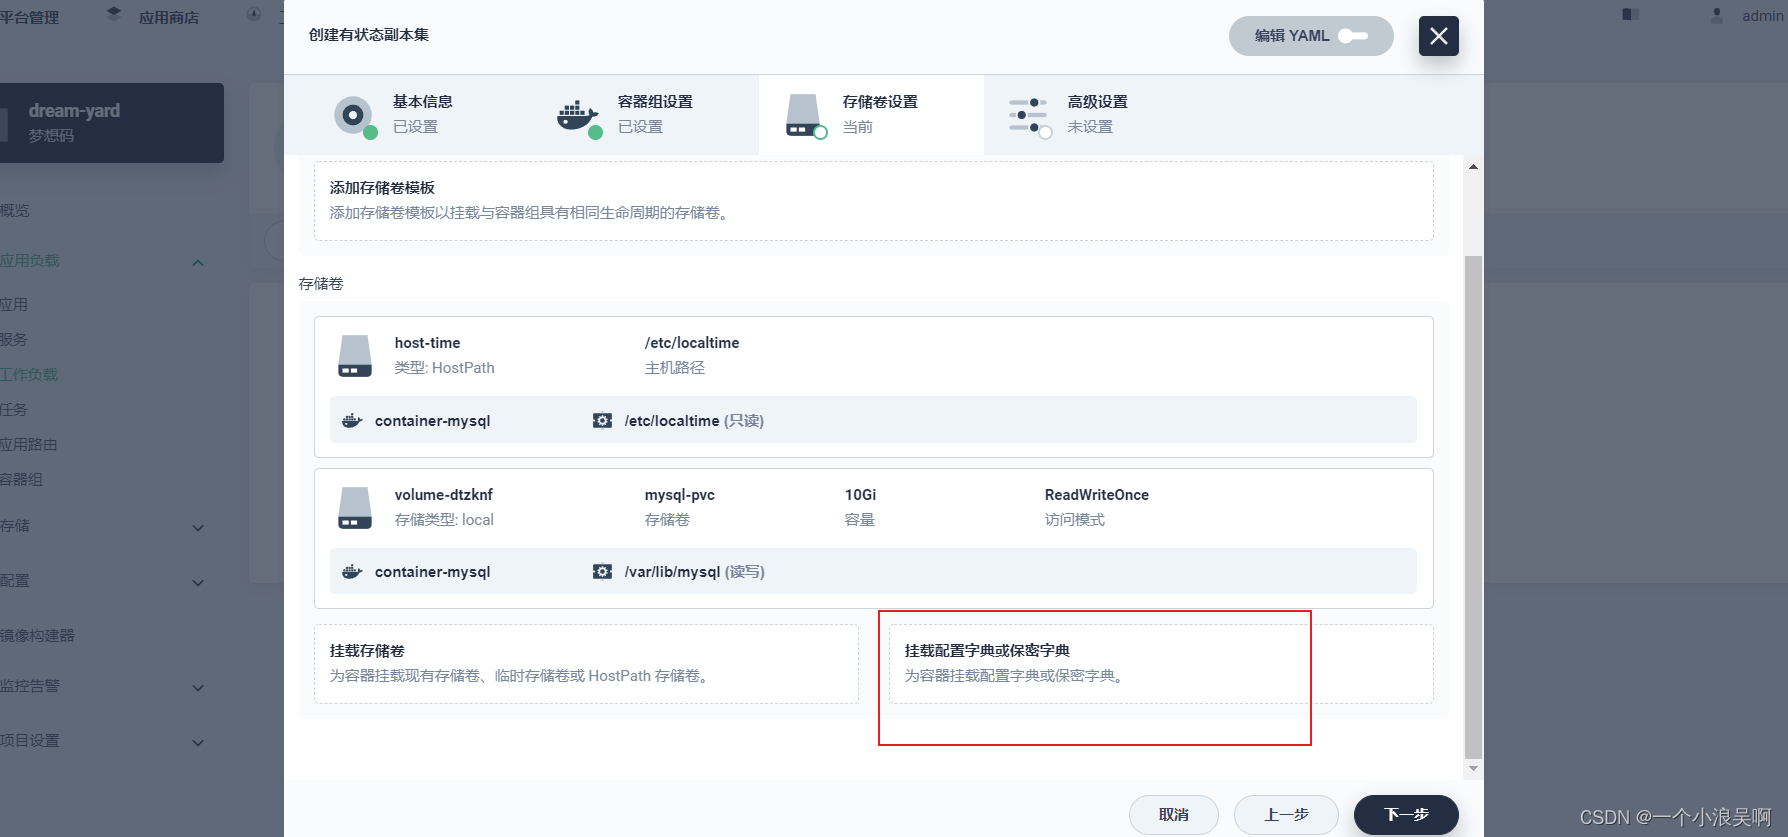Click 添加存储卷模板 card
Viewport: 1788px width, 837px height.
[873, 200]
